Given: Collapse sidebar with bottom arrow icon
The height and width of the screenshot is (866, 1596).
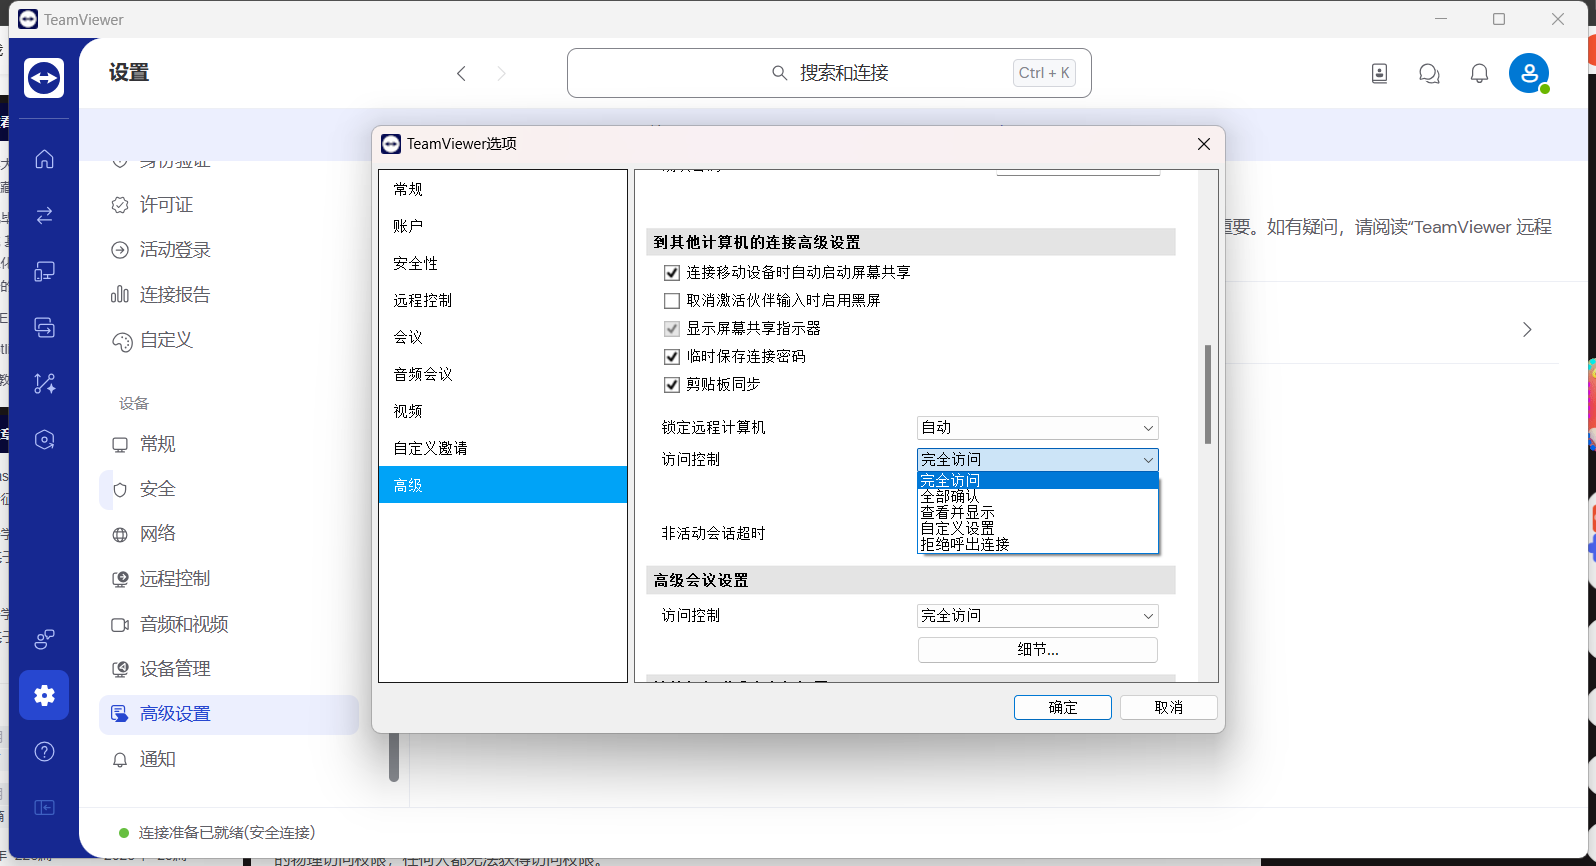Looking at the screenshot, I should (44, 807).
